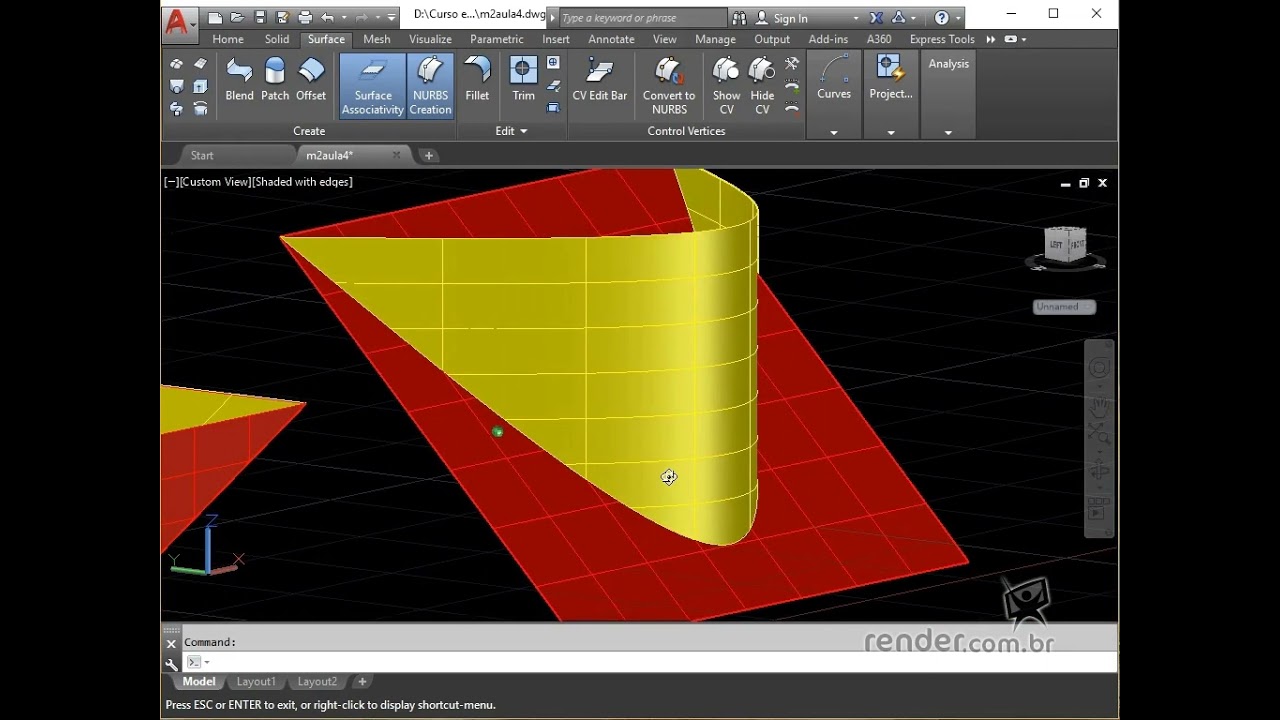Image resolution: width=1280 pixels, height=720 pixels.
Task: Click the Loft surface icon
Action: tap(177, 86)
